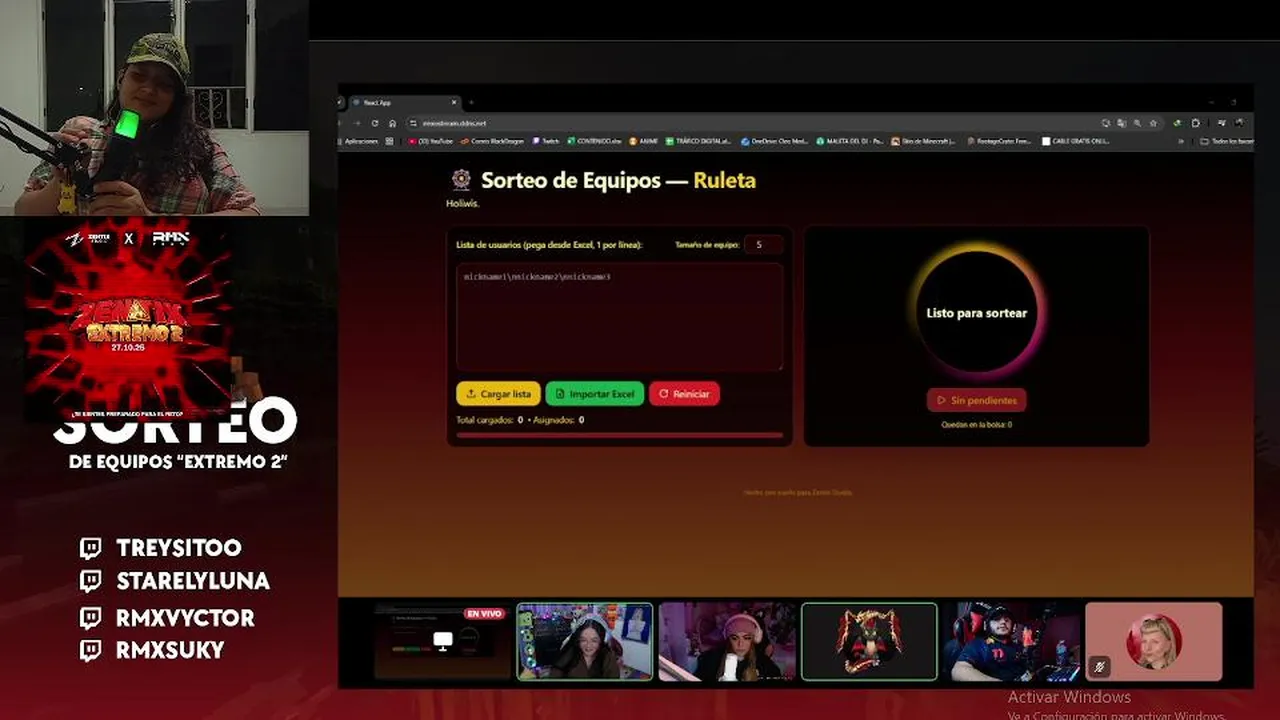Click the Twitch icon beside RMXSUKY
This screenshot has height=720, width=1280.
[x=91, y=650]
